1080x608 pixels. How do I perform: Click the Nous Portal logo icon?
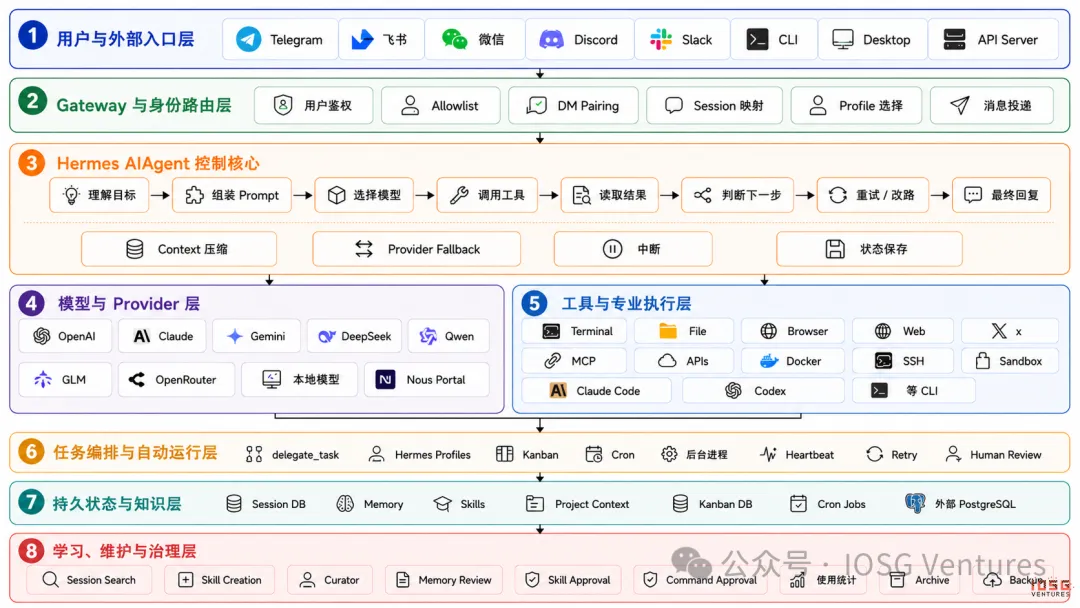[385, 379]
